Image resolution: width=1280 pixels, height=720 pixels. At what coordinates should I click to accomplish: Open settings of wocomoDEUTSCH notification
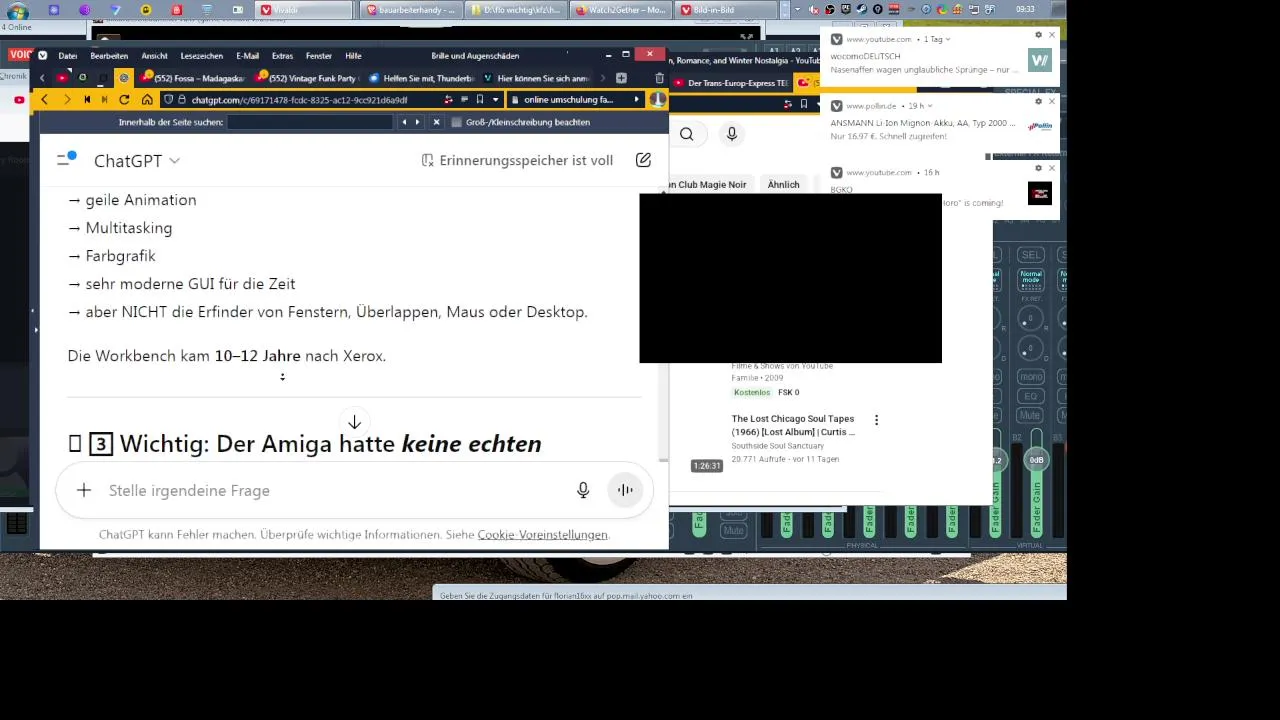[1038, 35]
